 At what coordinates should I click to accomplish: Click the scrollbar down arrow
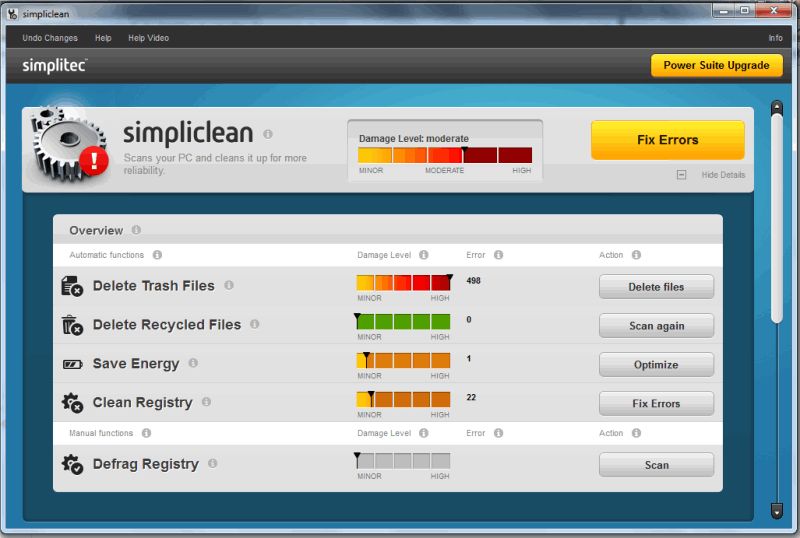coord(777,510)
